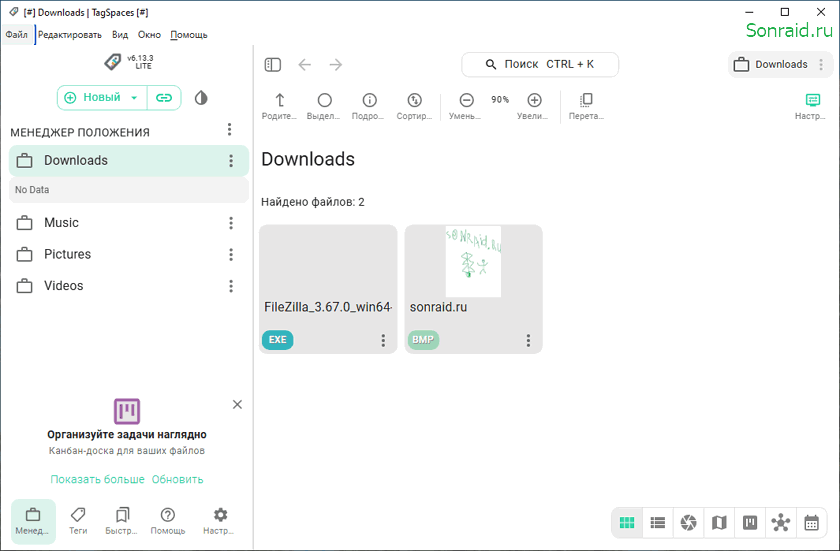Click the Показать больше link

click(x=98, y=479)
